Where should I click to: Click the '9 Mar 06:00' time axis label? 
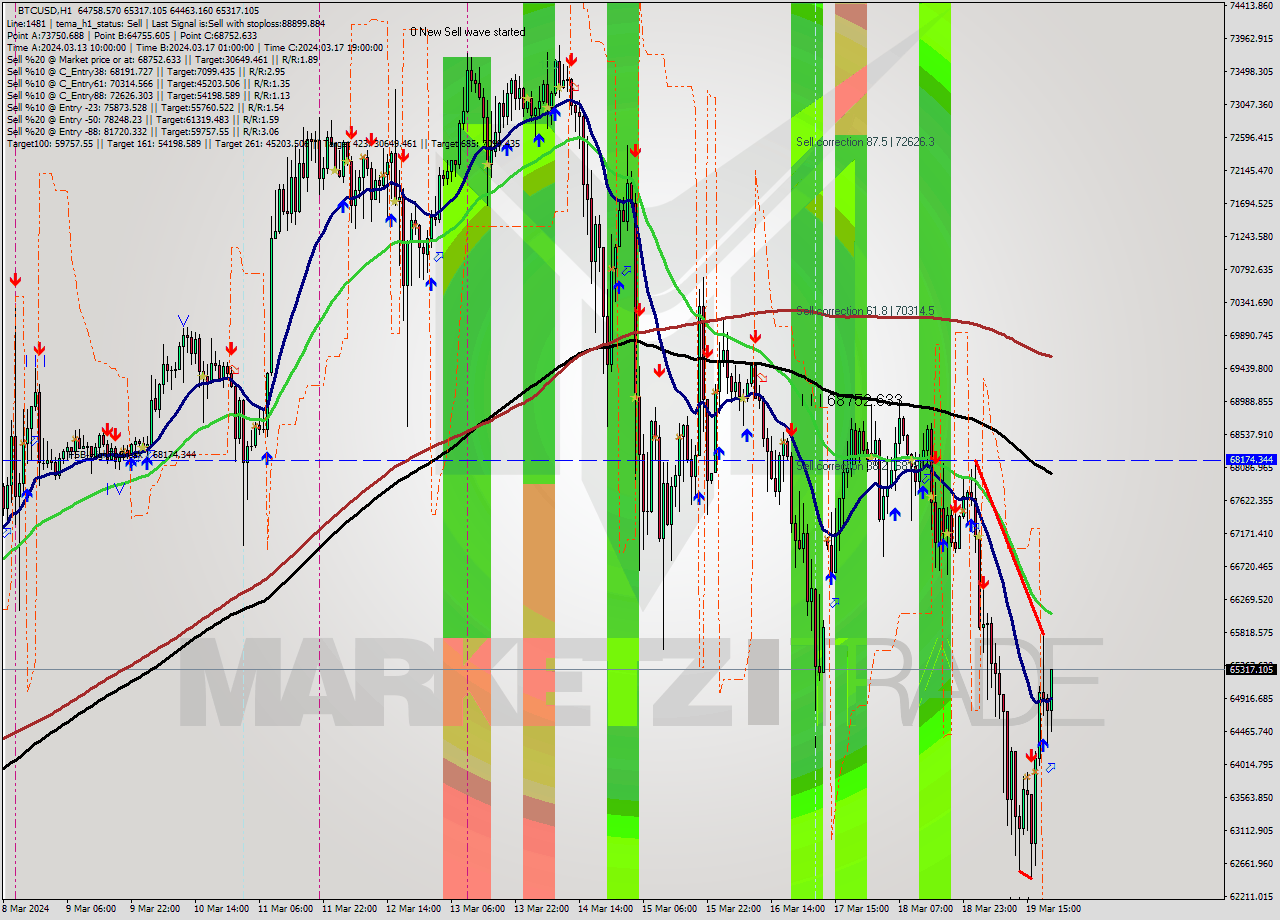[x=90, y=909]
